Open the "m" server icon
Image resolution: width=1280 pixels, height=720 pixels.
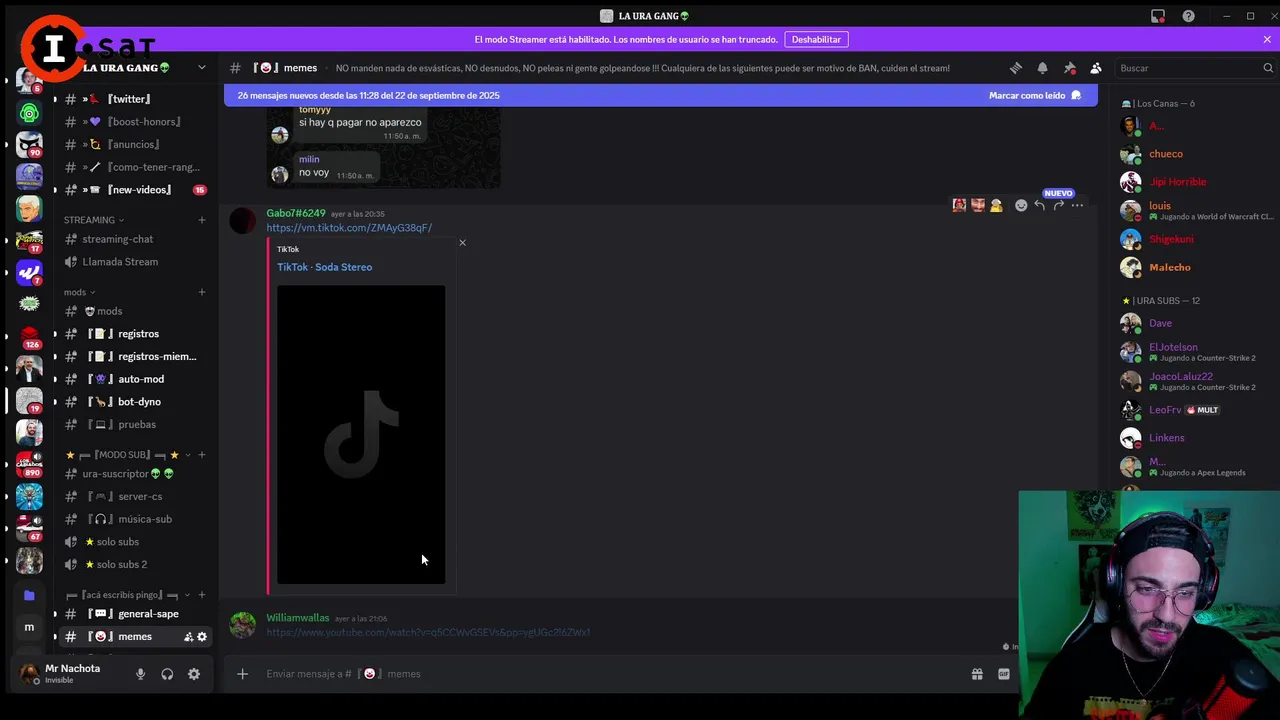pos(29,627)
